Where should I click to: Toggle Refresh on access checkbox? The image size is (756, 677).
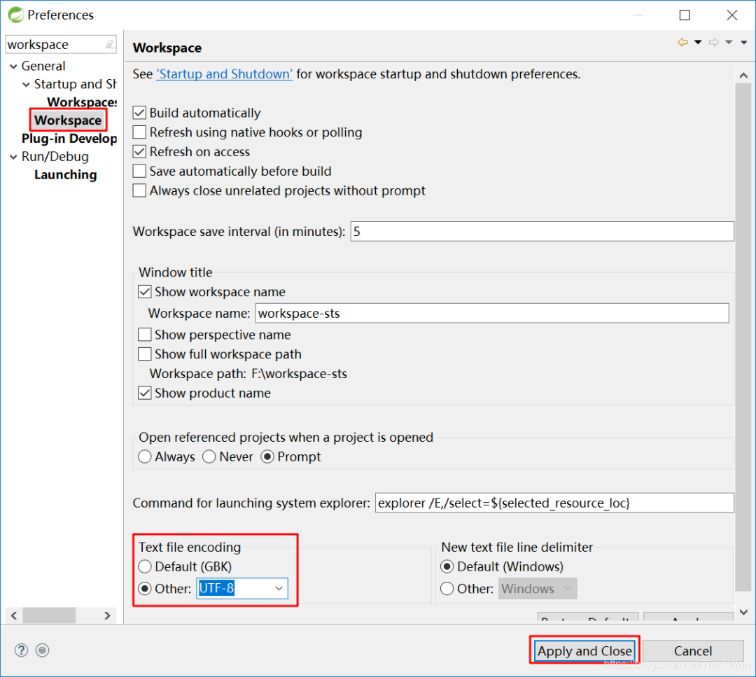139,151
